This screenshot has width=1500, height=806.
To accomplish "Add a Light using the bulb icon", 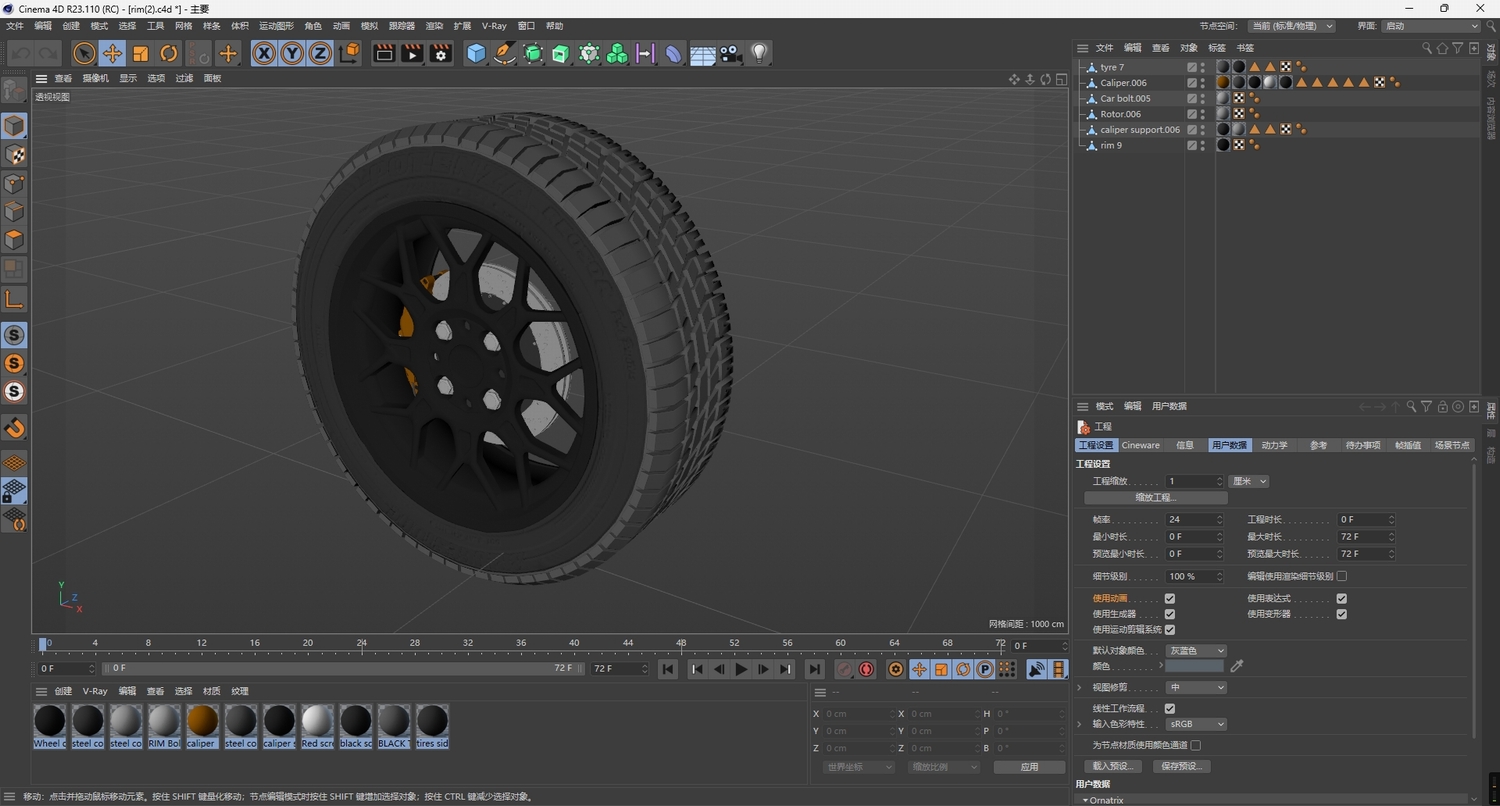I will pyautogui.click(x=757, y=53).
